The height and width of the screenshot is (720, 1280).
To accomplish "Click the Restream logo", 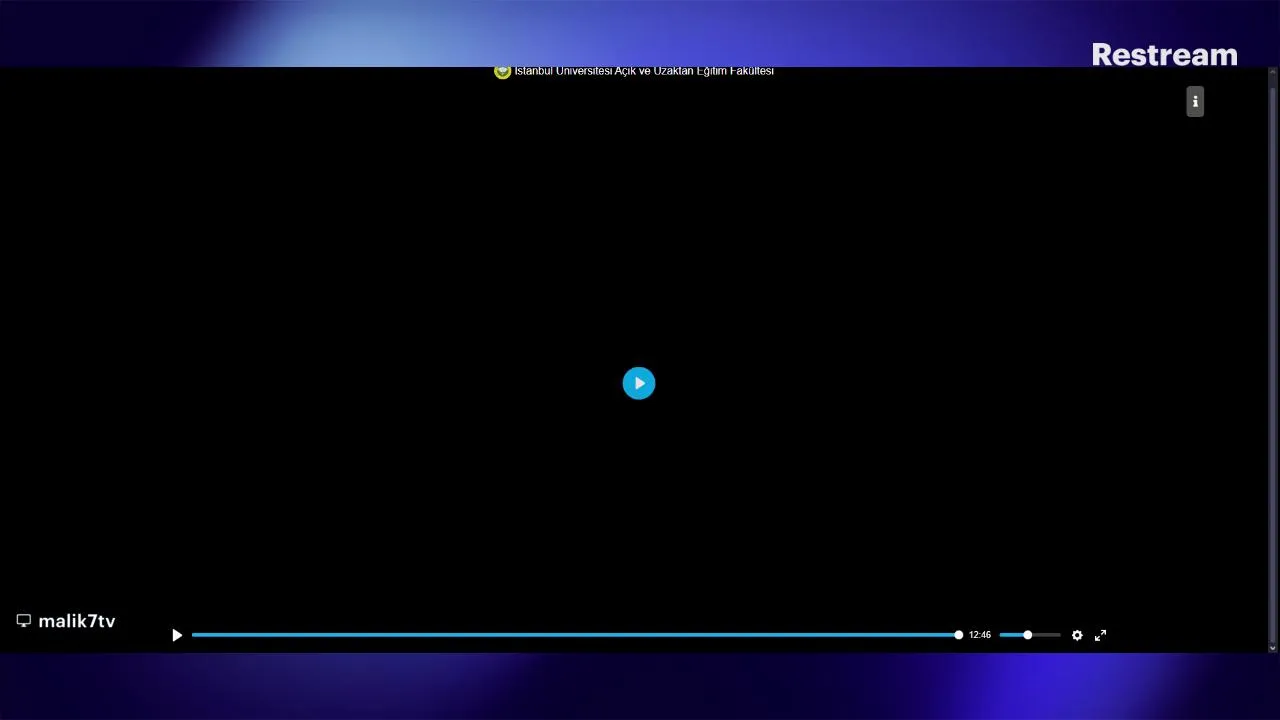I will (x=1164, y=55).
